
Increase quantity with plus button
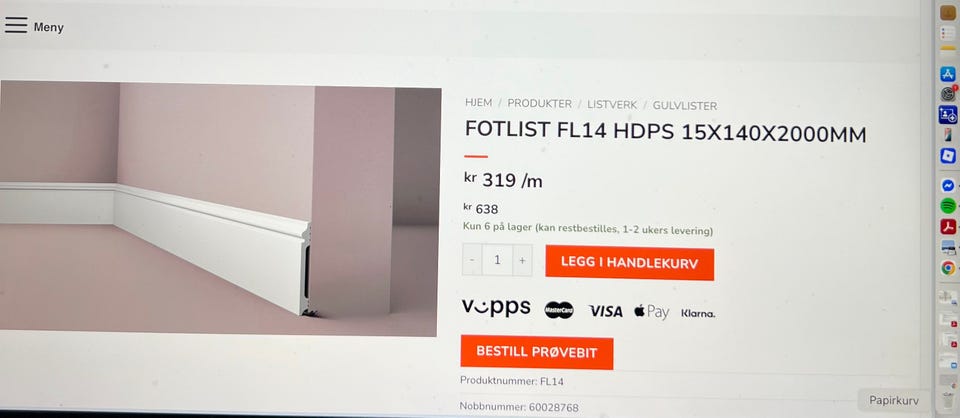(522, 260)
